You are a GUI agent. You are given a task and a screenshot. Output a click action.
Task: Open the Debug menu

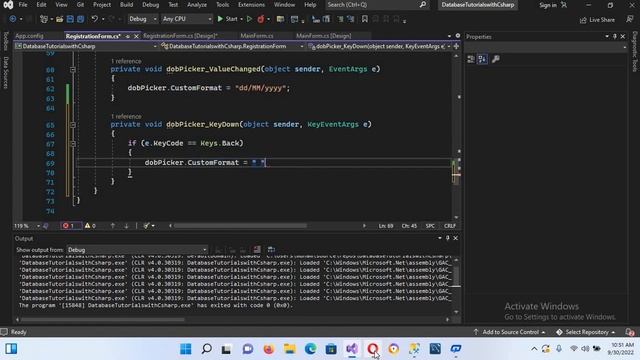(151, 5)
